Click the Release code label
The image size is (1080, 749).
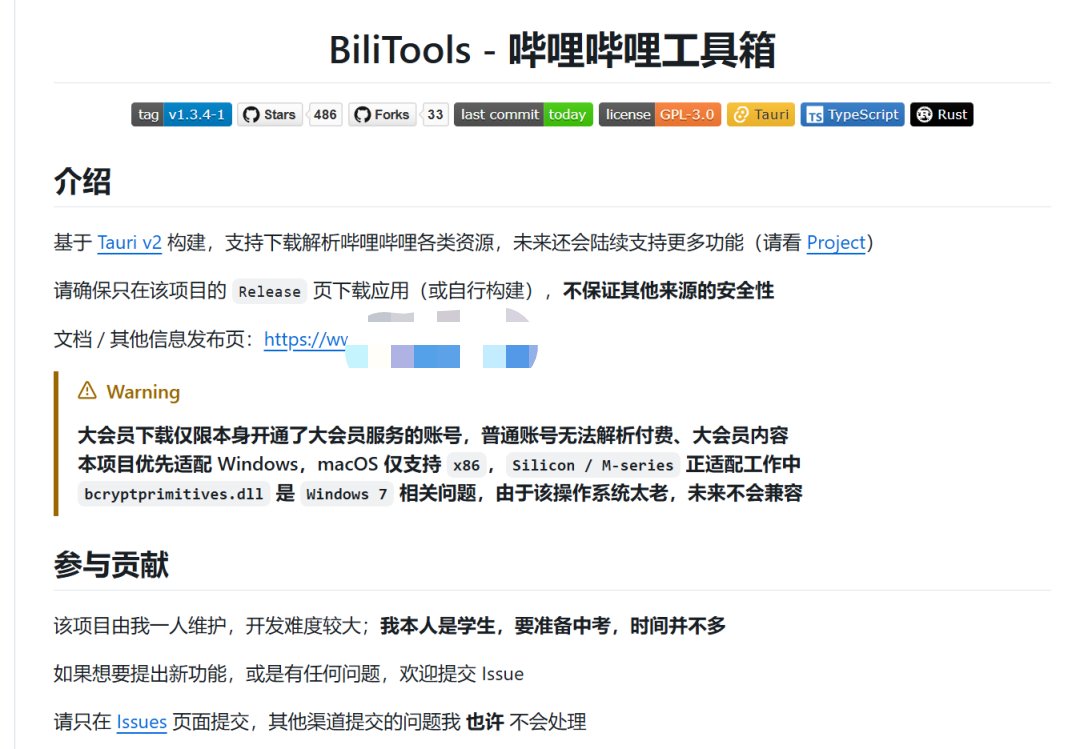(x=269, y=291)
